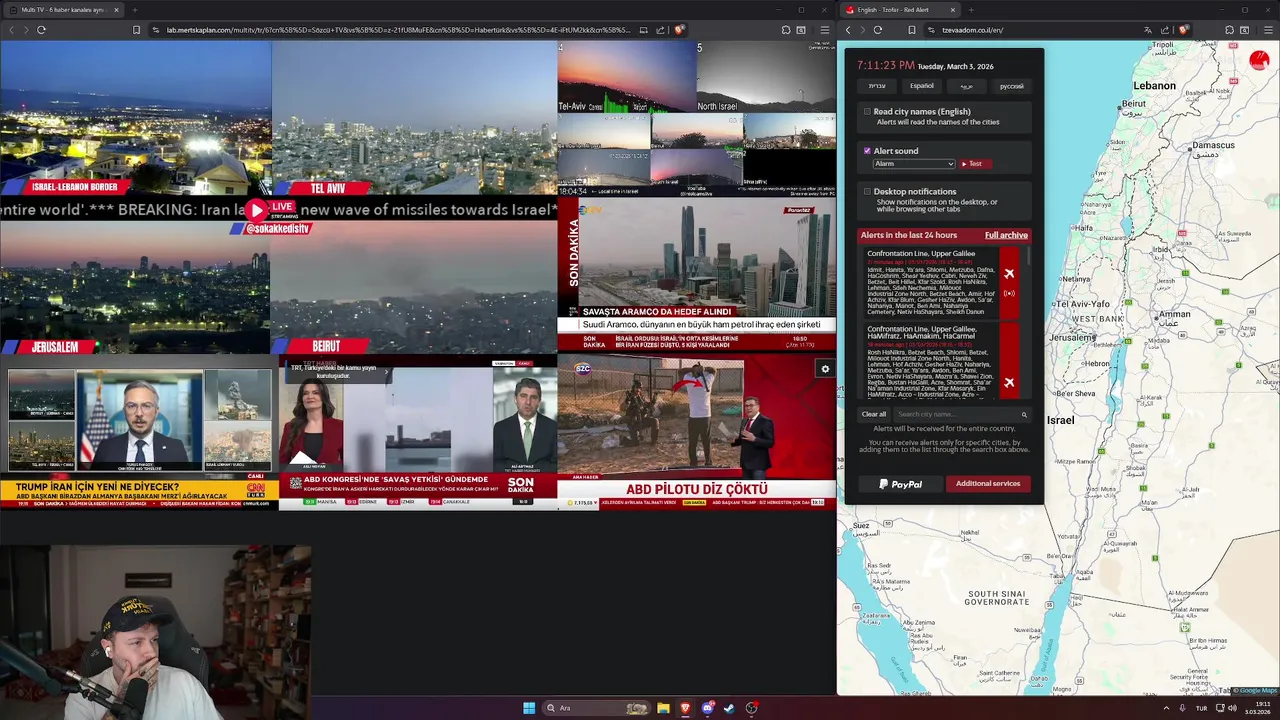This screenshot has width=1280, height=720.
Task: Go back in the Multi TV browser window
Action: click(11, 30)
